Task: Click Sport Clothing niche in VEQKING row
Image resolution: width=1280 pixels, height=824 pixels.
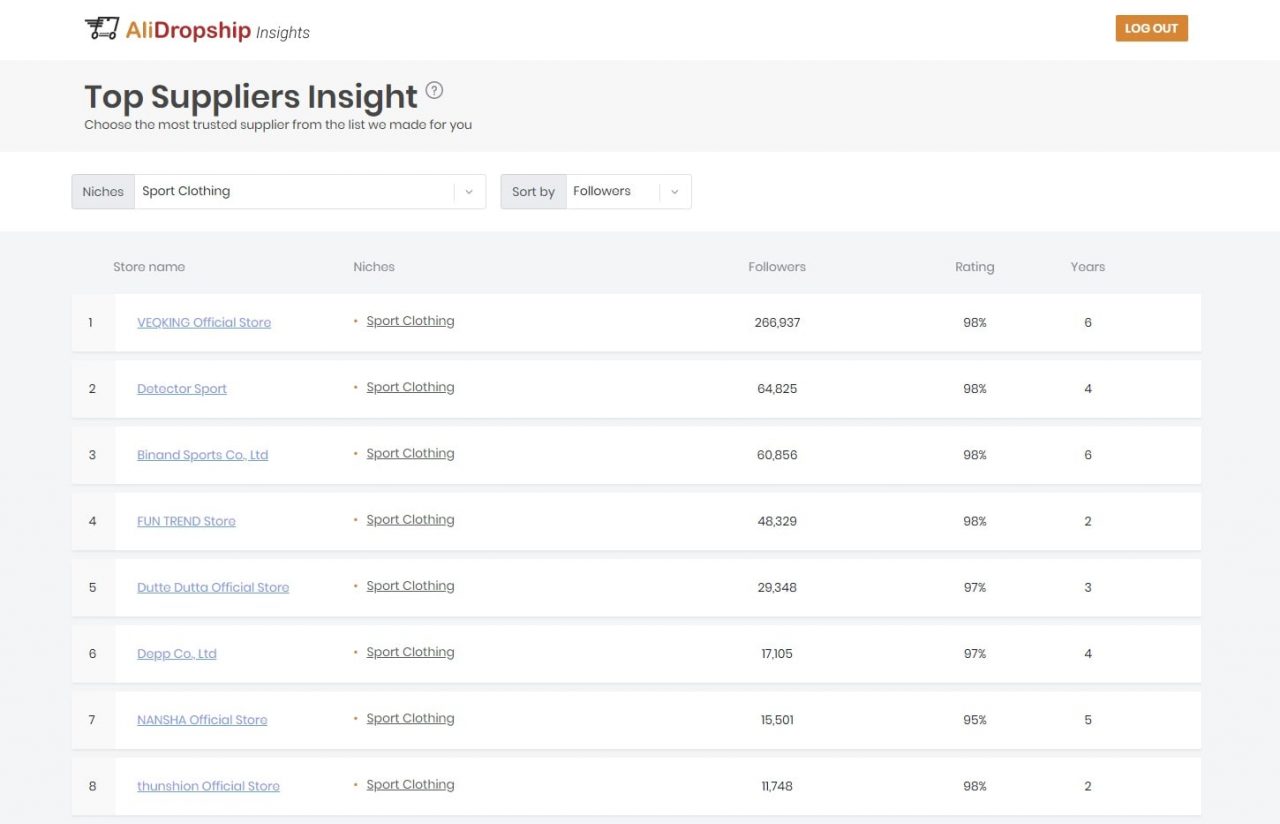Action: click(x=410, y=321)
